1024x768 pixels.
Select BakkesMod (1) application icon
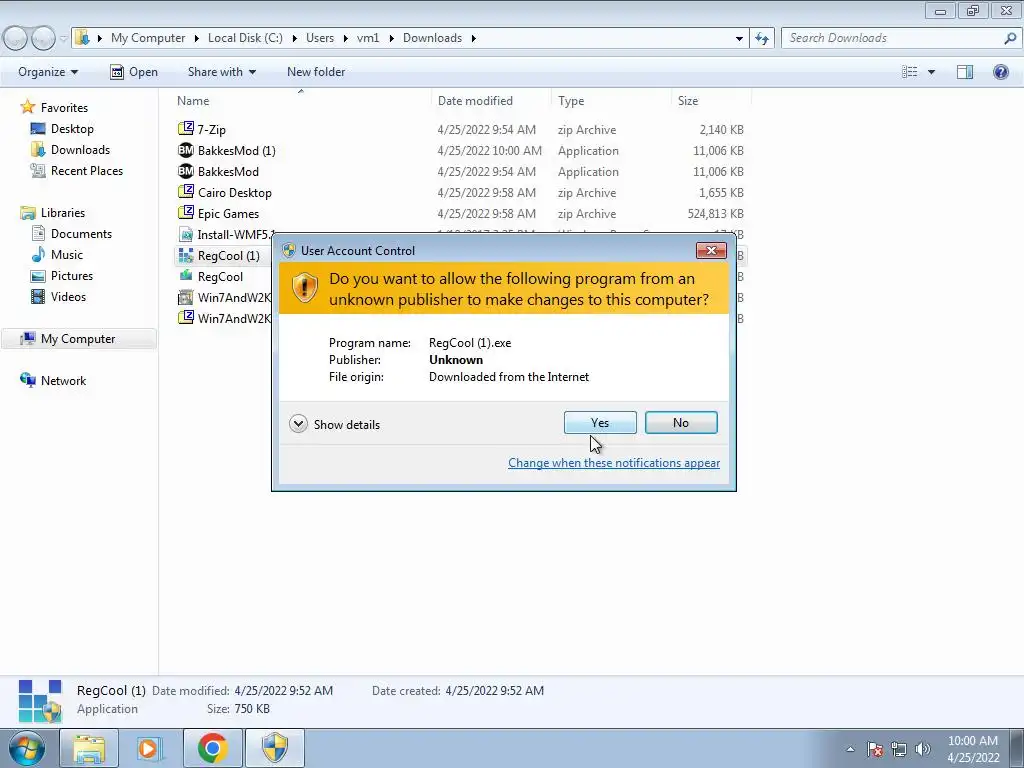(x=185, y=150)
